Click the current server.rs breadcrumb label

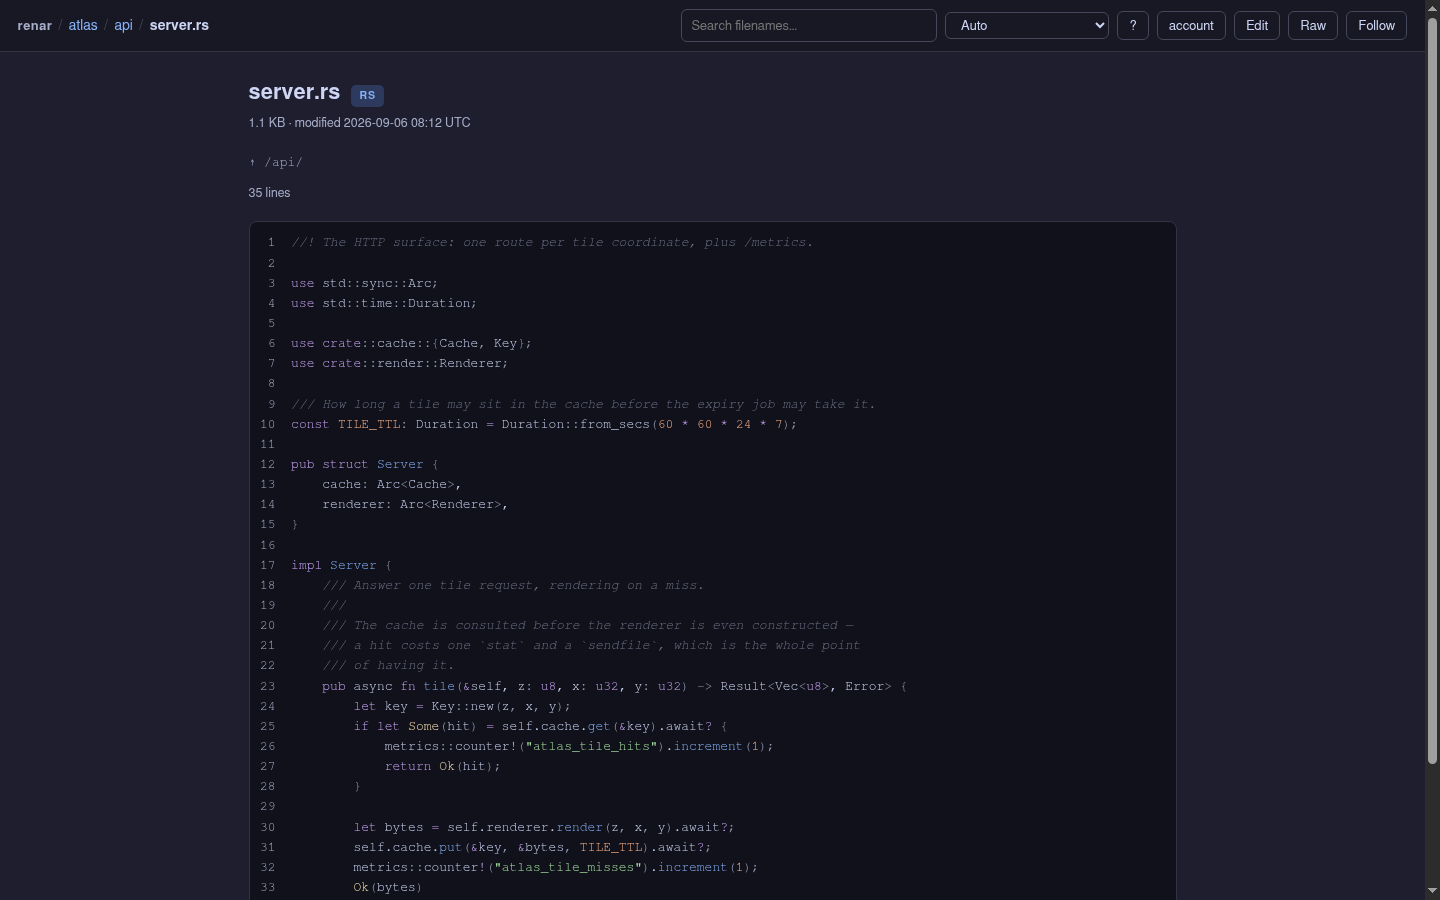click(179, 25)
